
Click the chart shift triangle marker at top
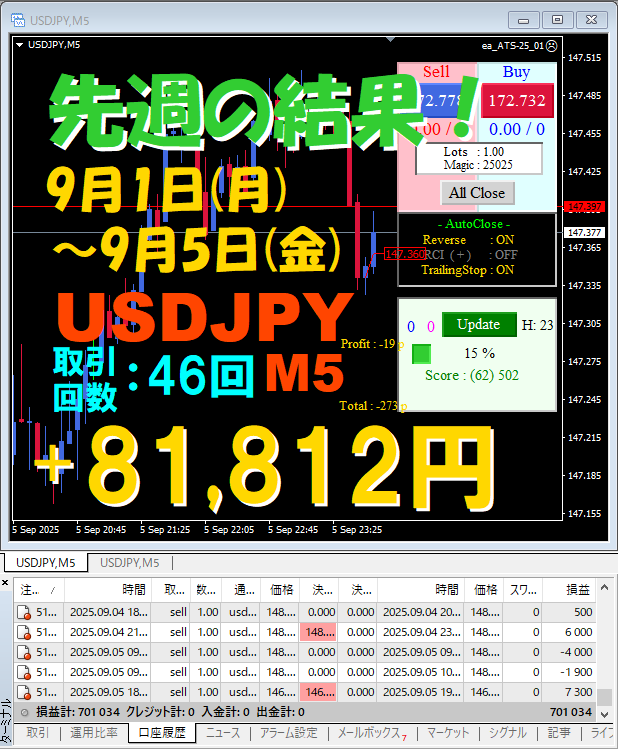pos(391,40)
